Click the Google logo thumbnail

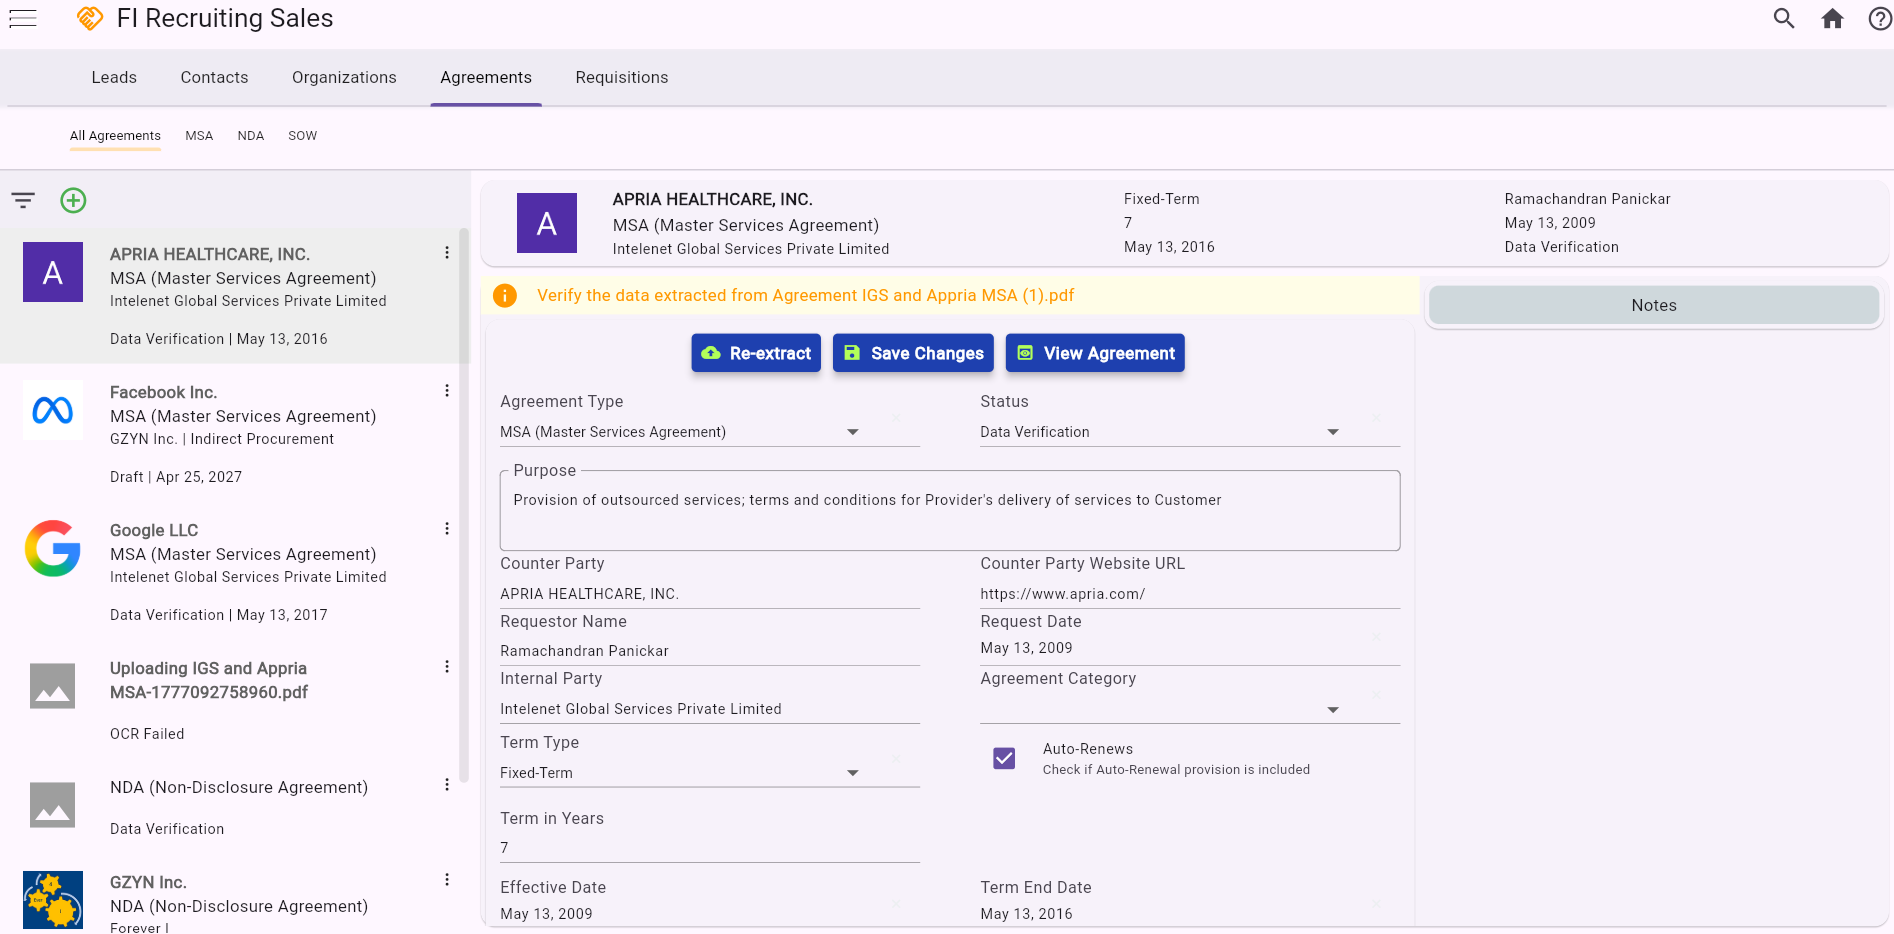[x=53, y=548]
